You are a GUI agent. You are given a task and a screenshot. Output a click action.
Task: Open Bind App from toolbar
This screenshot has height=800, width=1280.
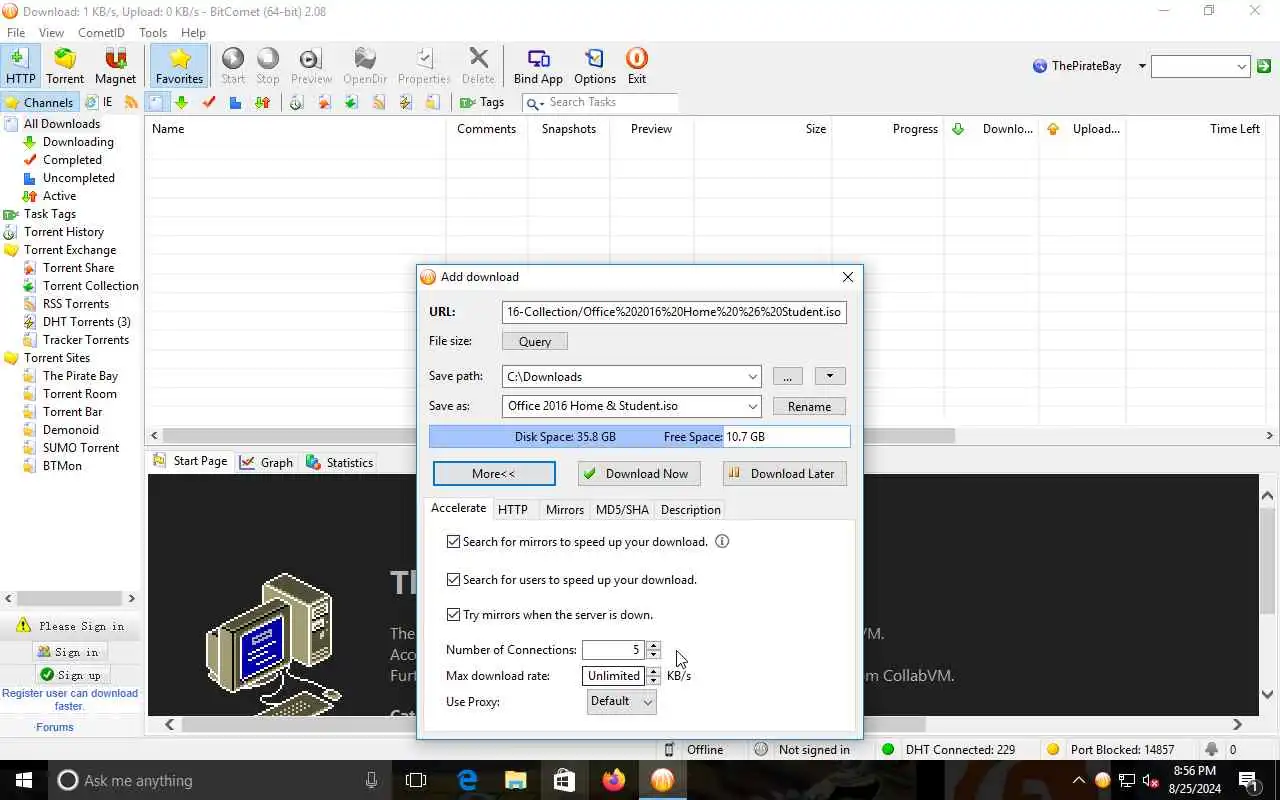pyautogui.click(x=538, y=66)
